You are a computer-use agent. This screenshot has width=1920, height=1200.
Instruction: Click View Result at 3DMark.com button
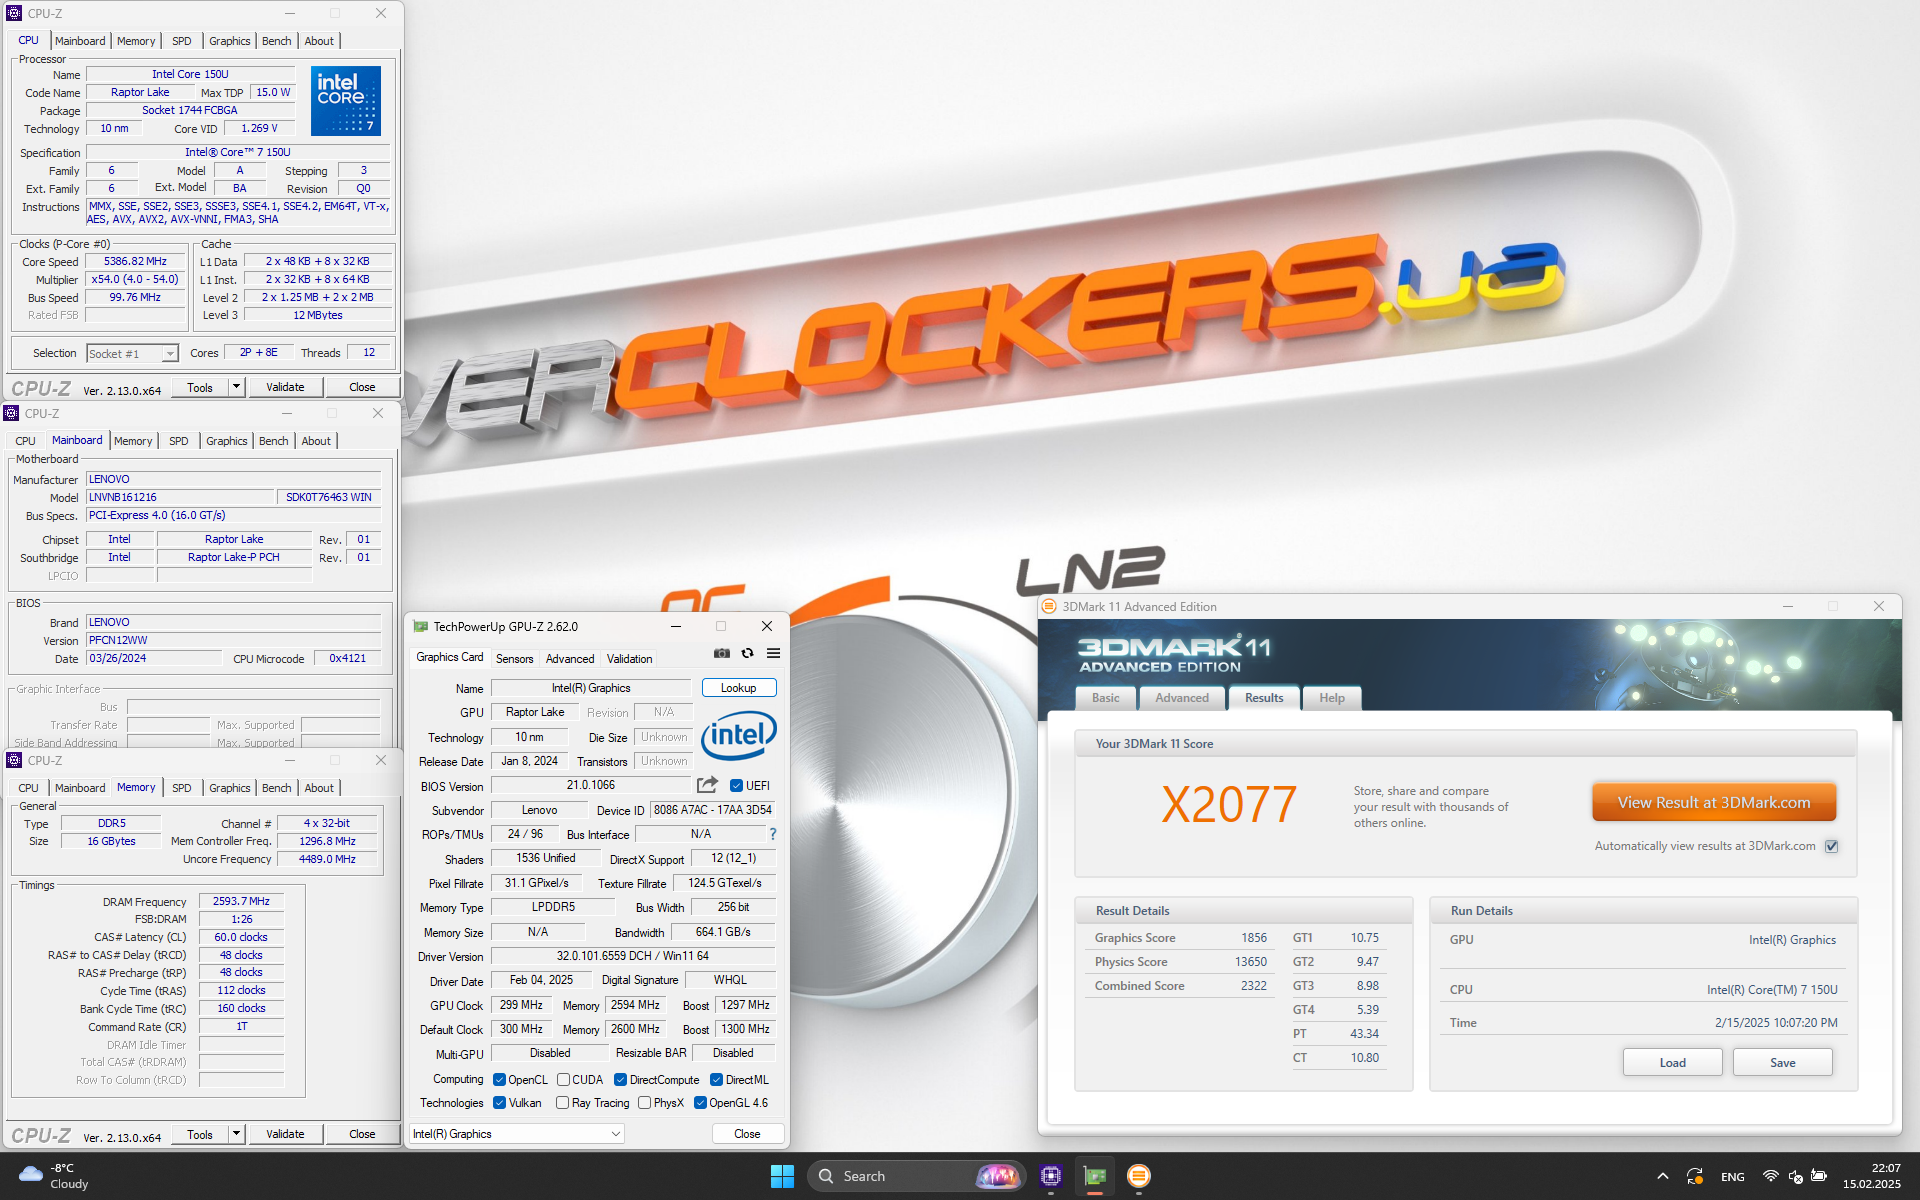point(1713,803)
